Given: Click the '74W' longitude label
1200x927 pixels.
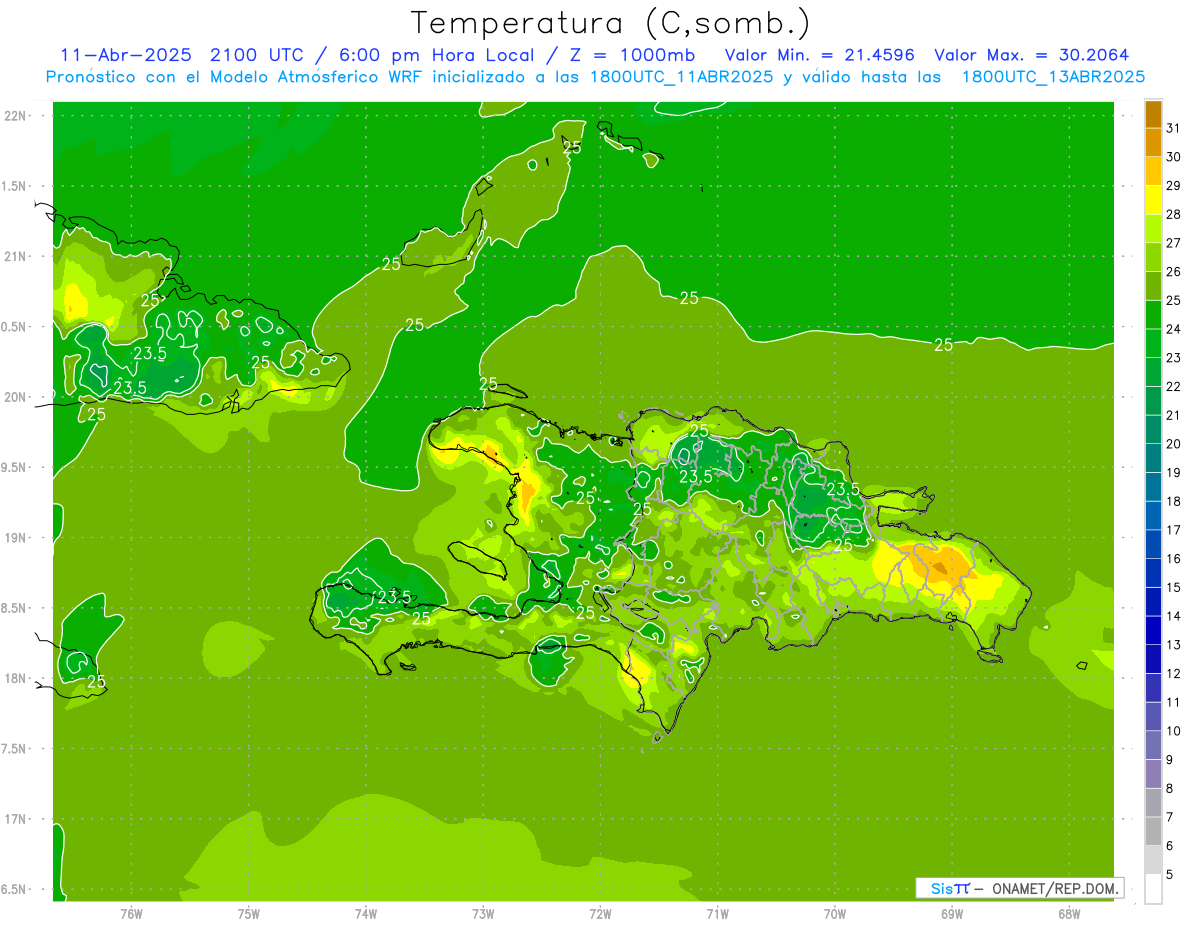Looking at the screenshot, I should click(366, 914).
